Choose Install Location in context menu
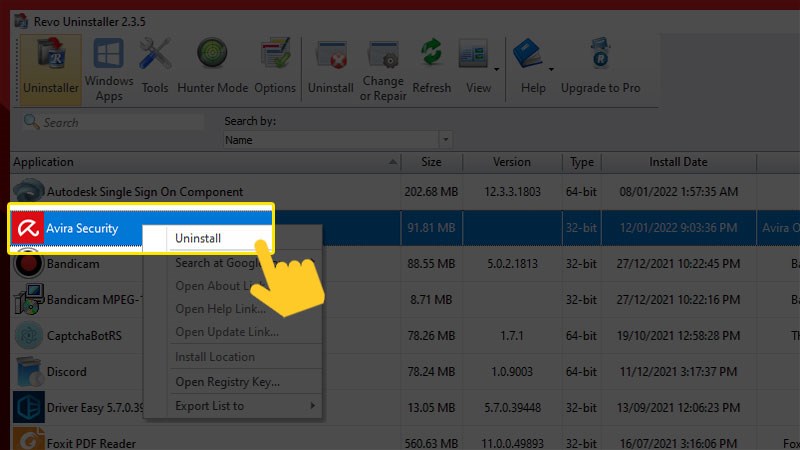The height and width of the screenshot is (450, 800). (x=215, y=357)
